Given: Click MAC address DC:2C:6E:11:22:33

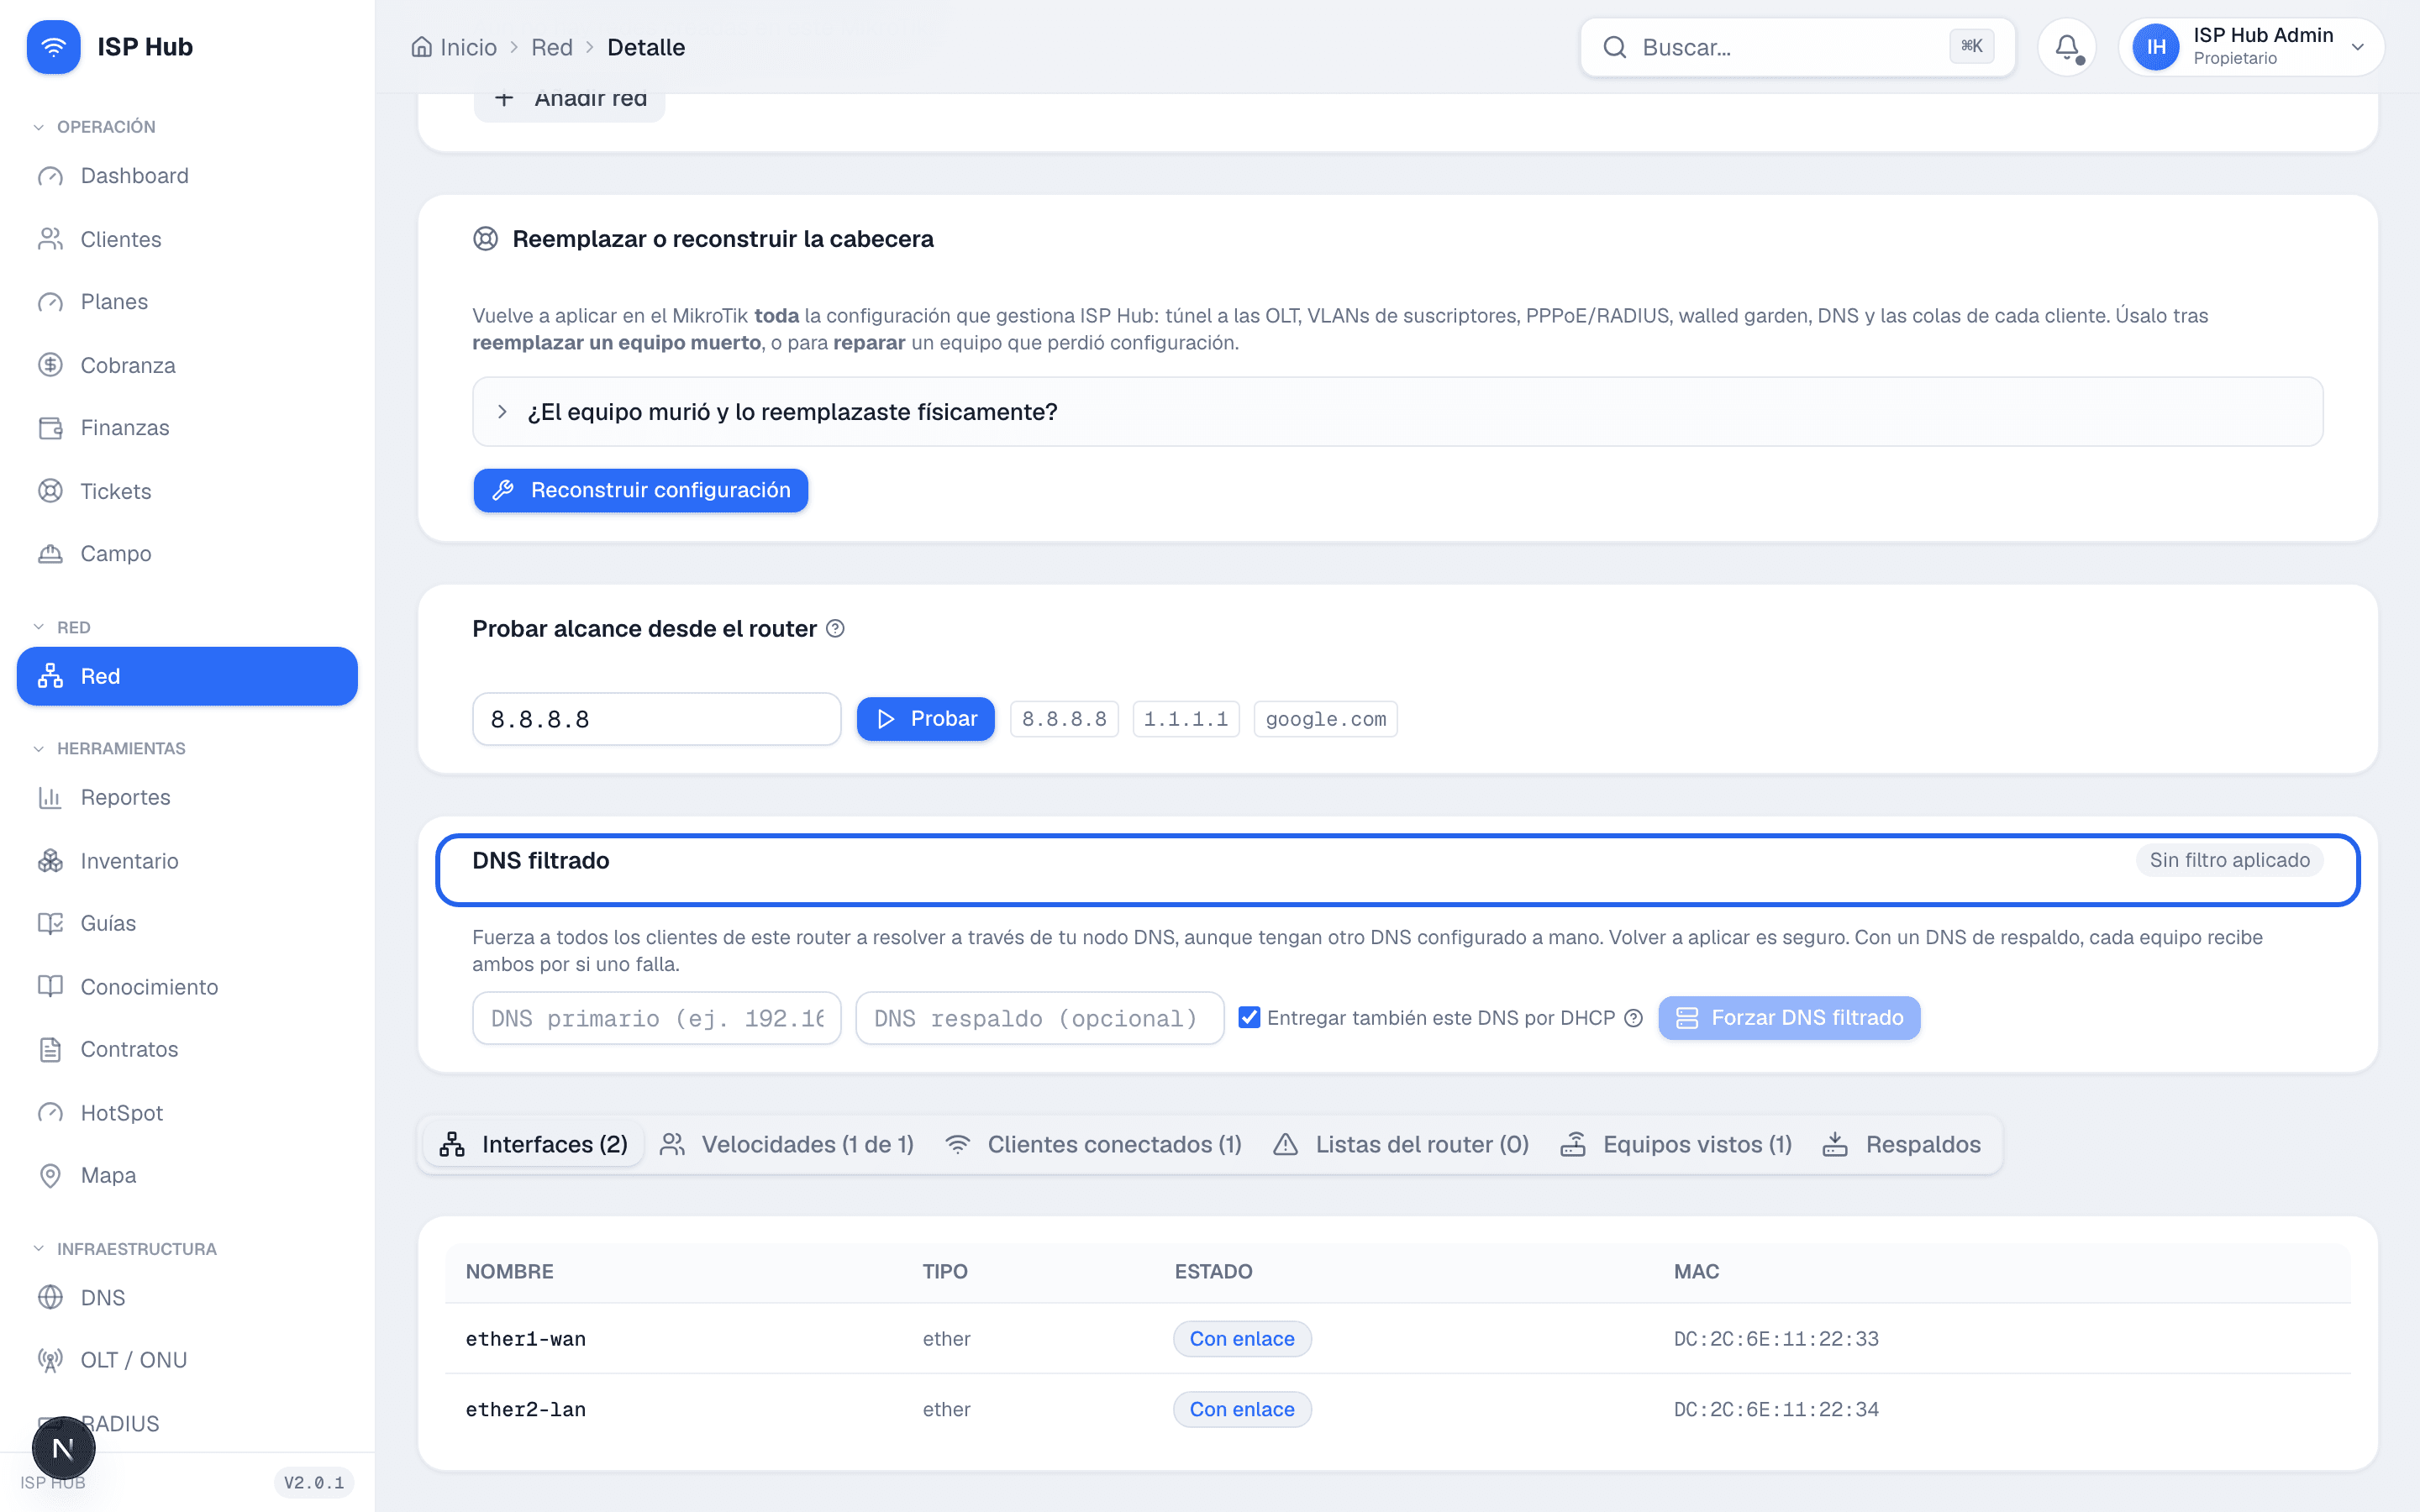Looking at the screenshot, I should pyautogui.click(x=1776, y=1339).
